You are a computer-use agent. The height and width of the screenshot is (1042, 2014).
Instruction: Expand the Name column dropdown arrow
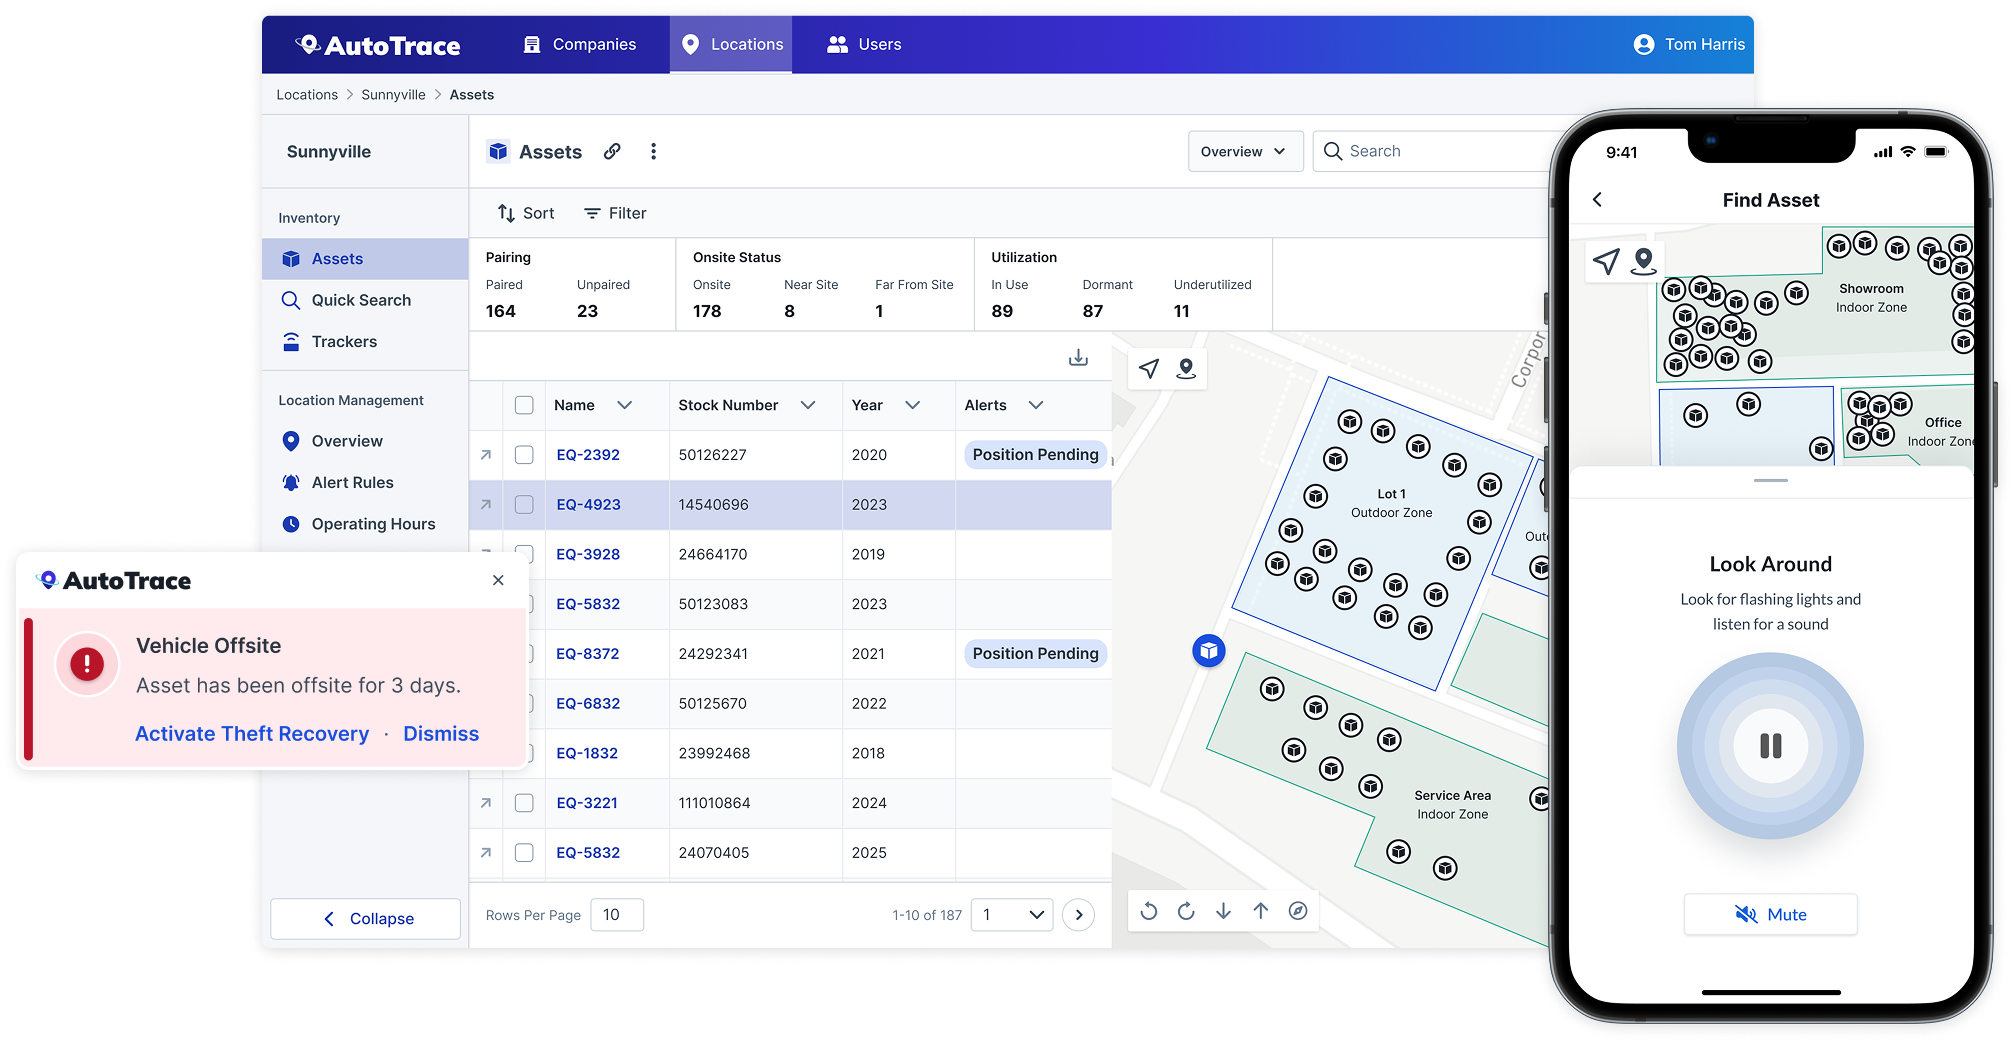point(625,405)
